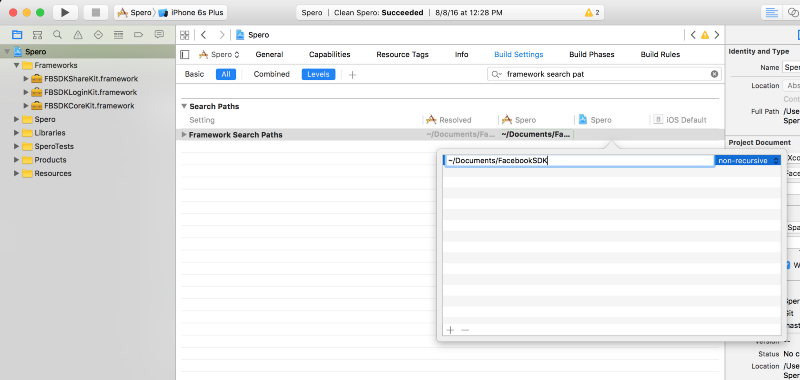This screenshot has height=380, width=800.
Task: Select the Combined view mode
Action: [x=271, y=74]
